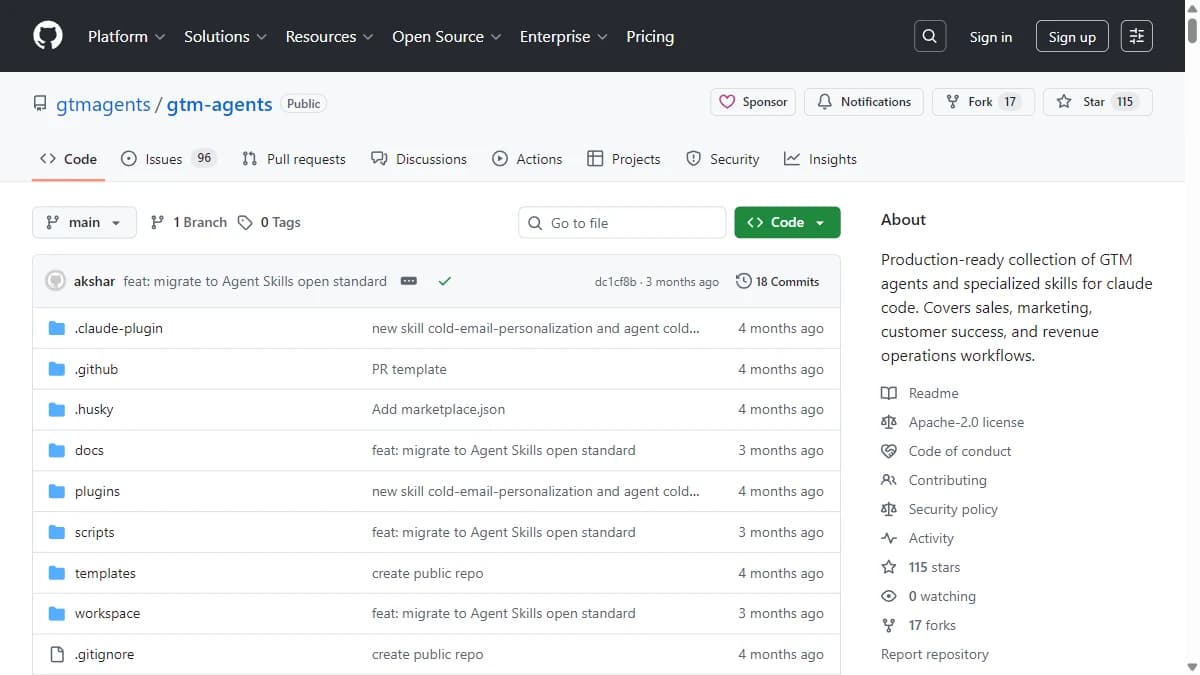Click the Sign in link

(990, 37)
